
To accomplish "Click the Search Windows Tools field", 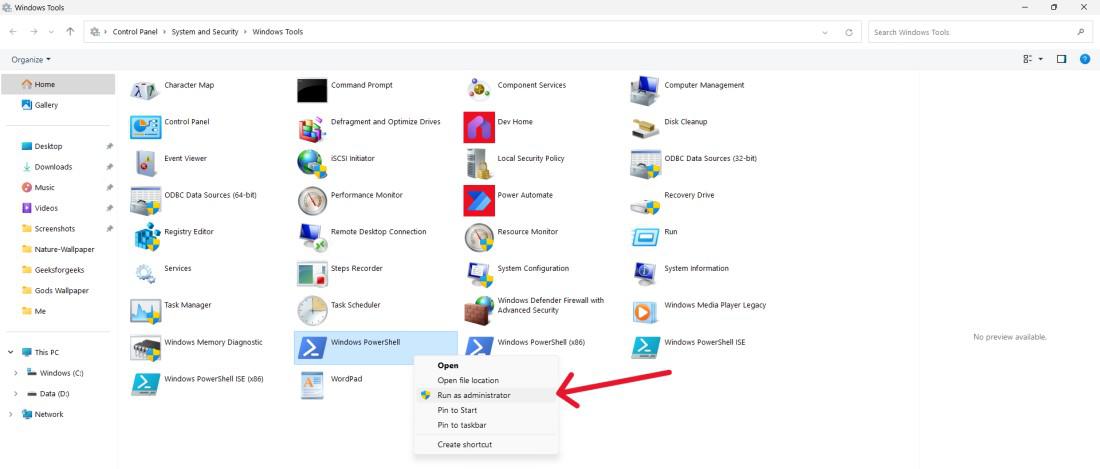I will click(x=981, y=32).
